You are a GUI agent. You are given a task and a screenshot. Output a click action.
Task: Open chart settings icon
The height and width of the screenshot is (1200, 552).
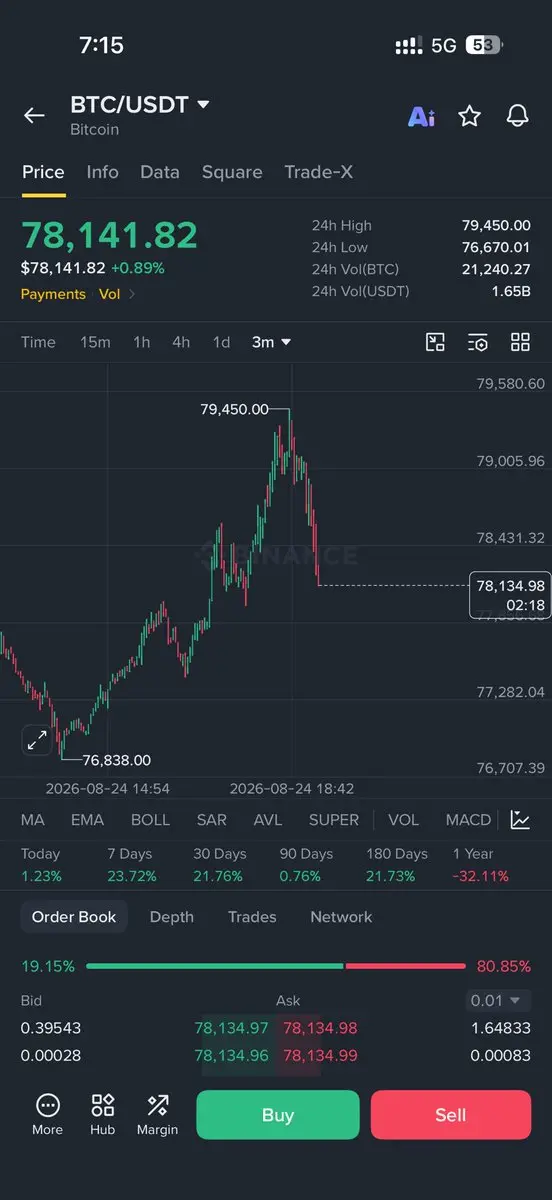[x=478, y=342]
